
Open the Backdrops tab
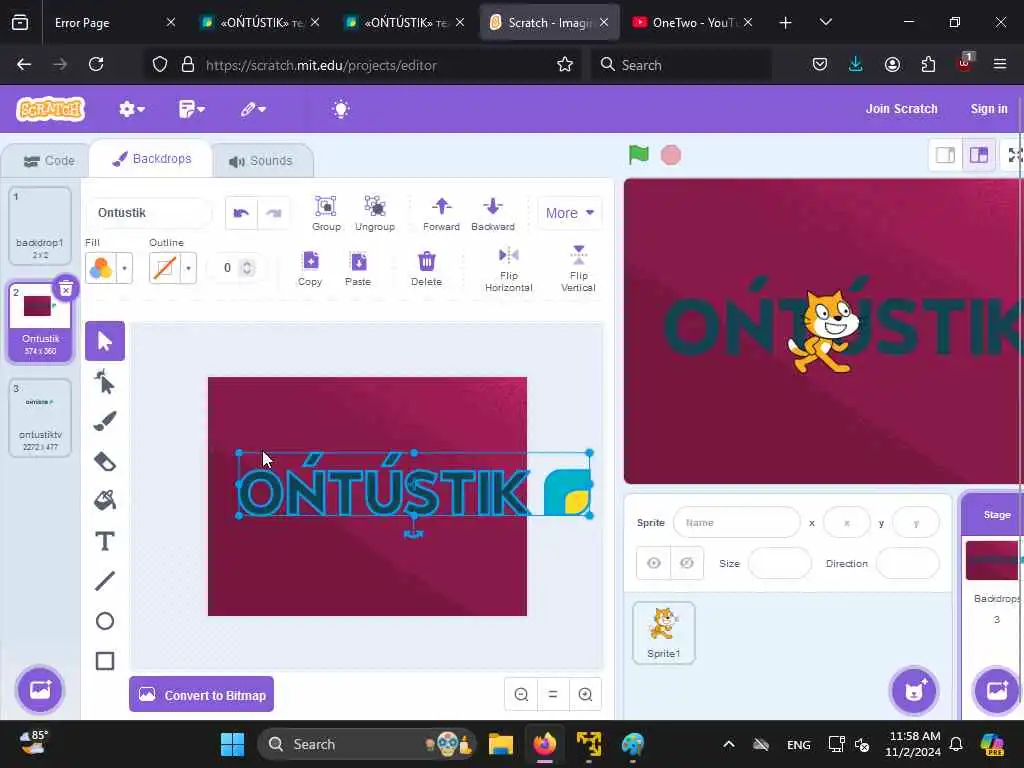152,159
